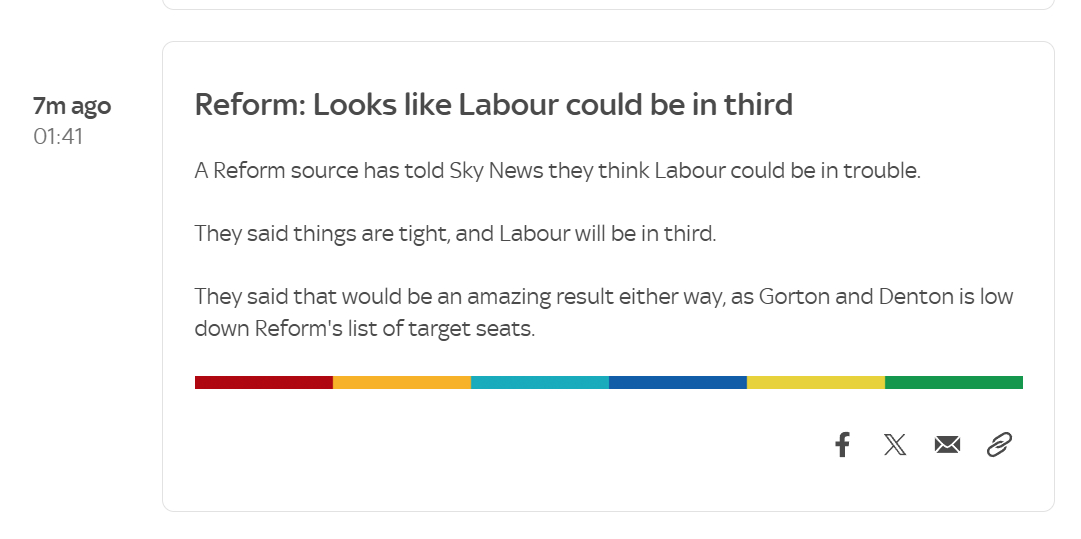The image size is (1081, 539).
Task: Select the orange segment of the party bar
Action: (x=401, y=382)
